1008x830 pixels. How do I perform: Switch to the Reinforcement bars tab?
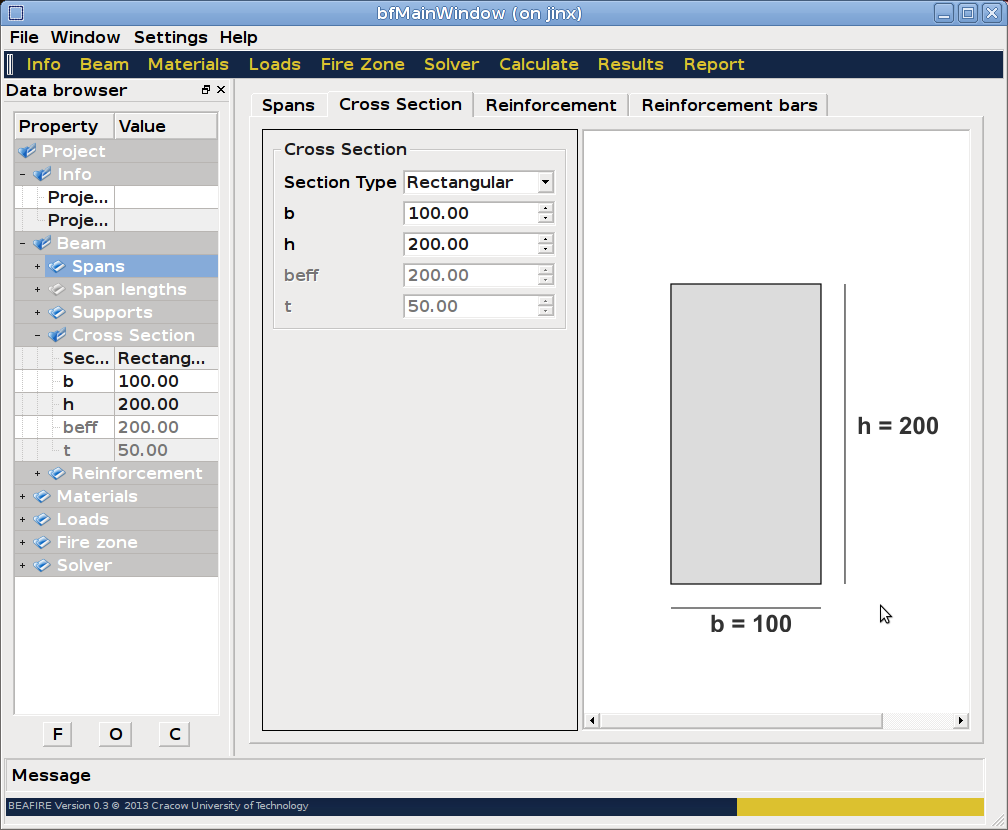point(729,105)
